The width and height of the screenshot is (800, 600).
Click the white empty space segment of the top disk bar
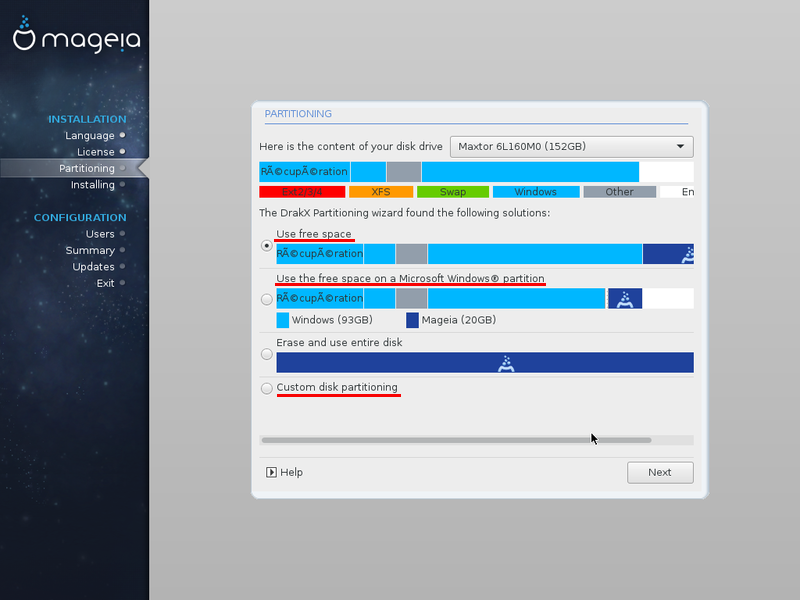click(666, 172)
